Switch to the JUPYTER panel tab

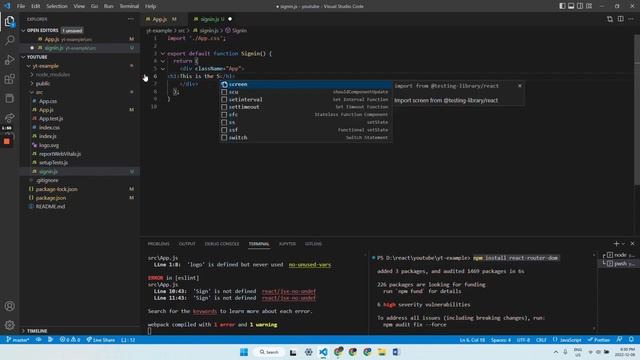coord(287,244)
